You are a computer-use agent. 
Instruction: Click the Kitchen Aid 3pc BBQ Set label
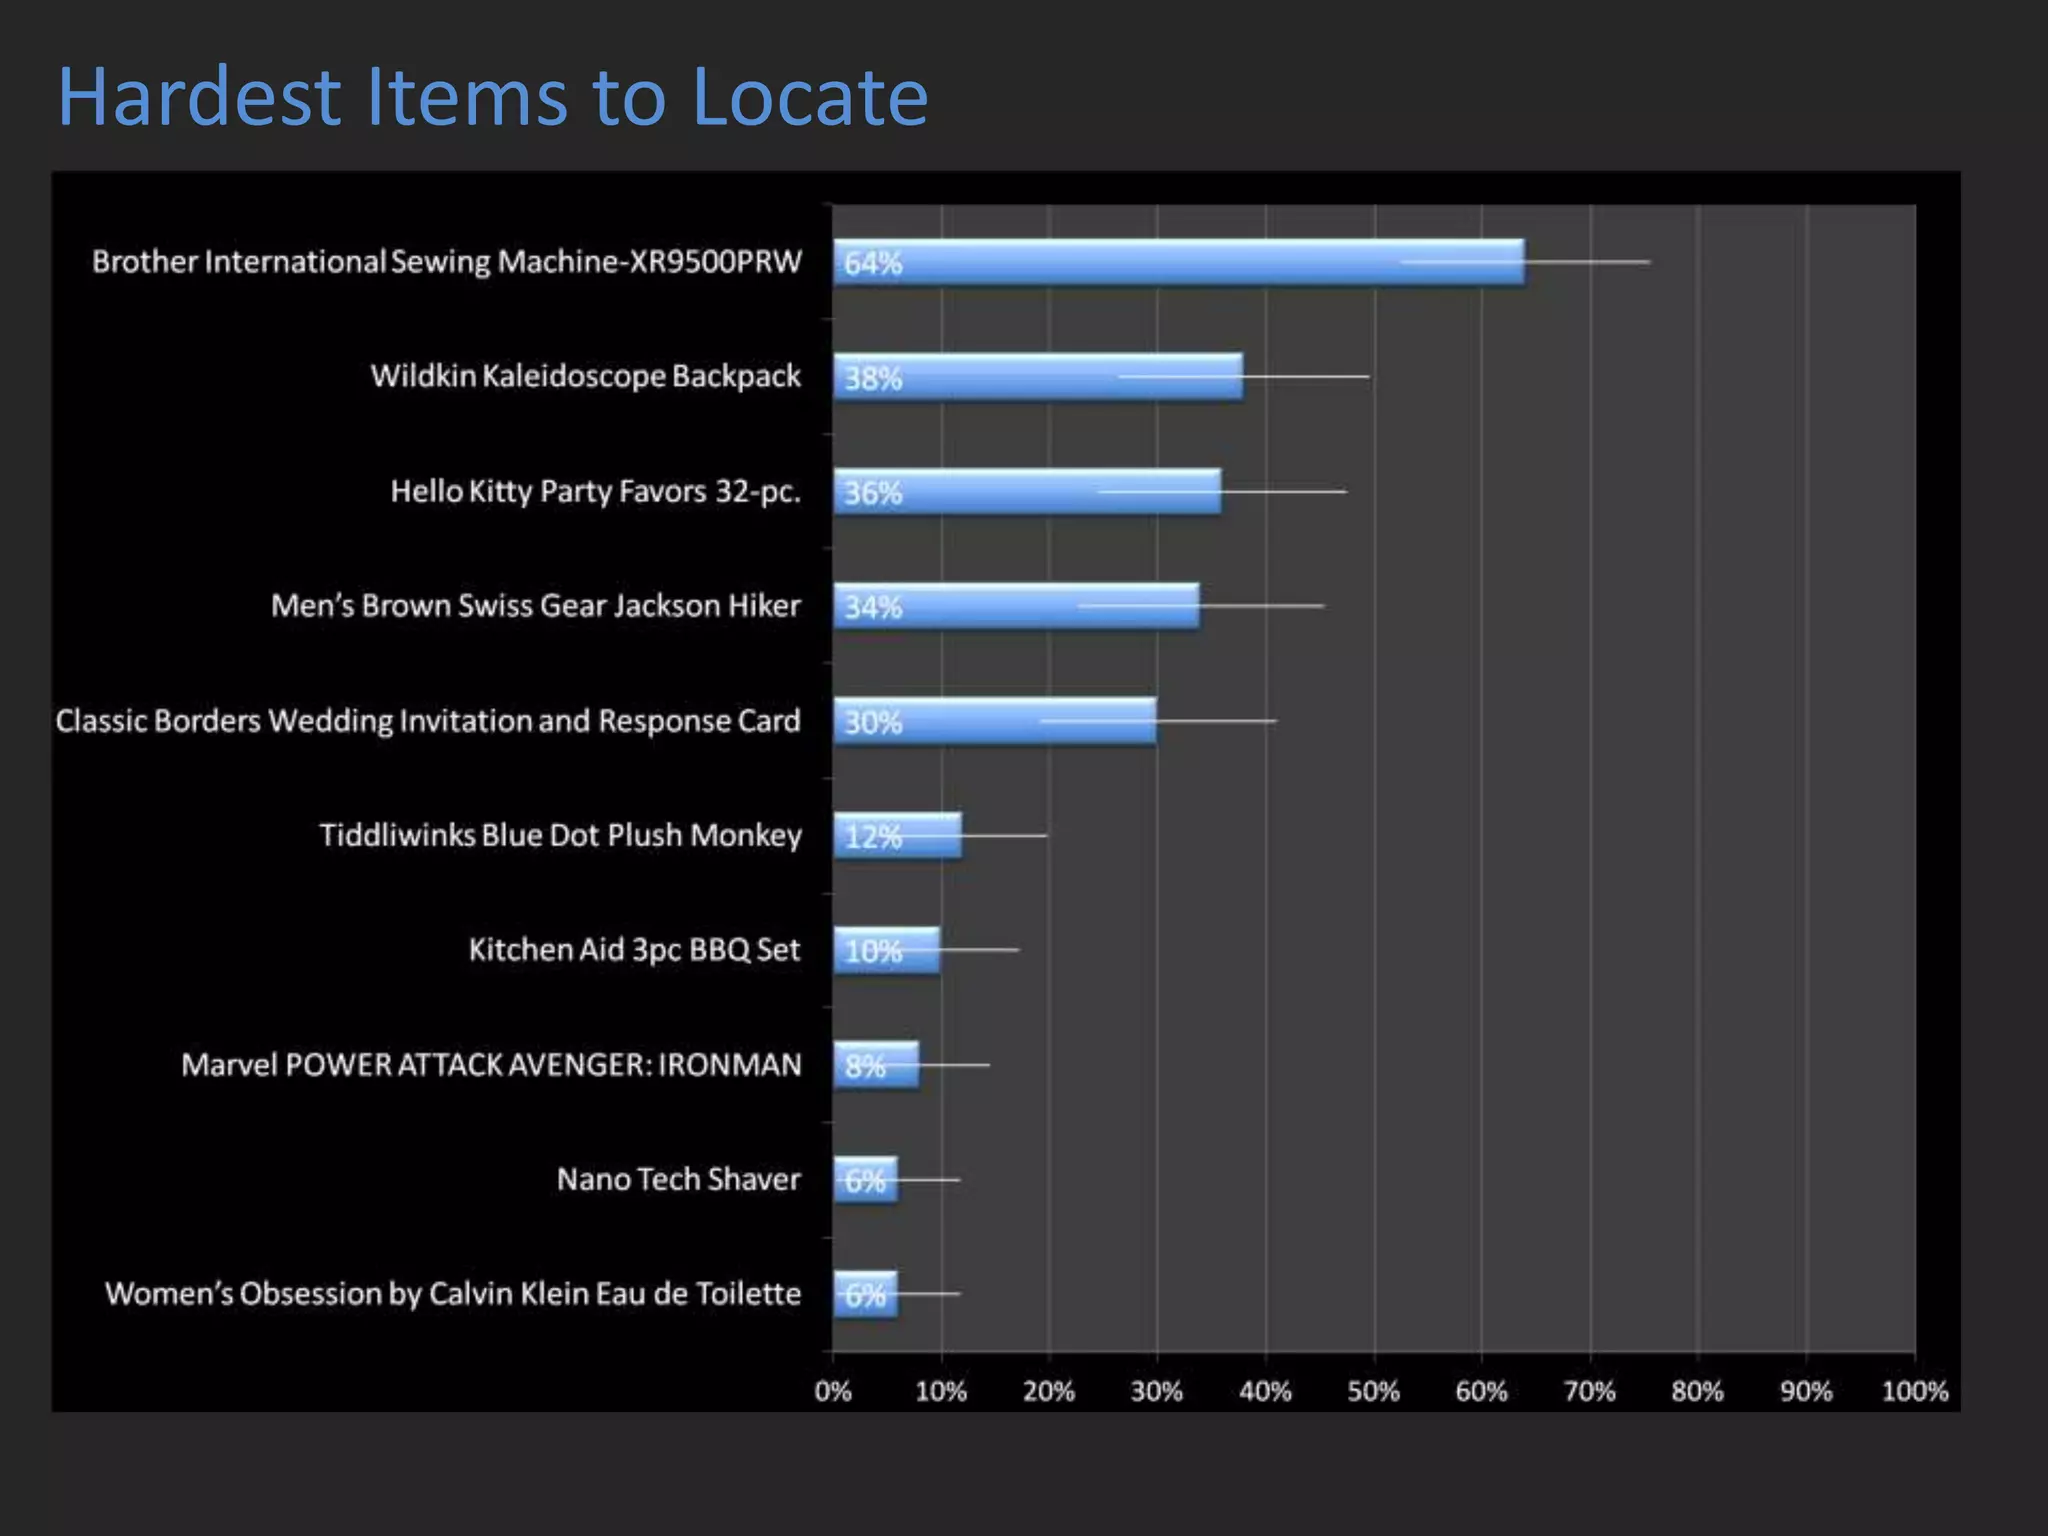[635, 950]
